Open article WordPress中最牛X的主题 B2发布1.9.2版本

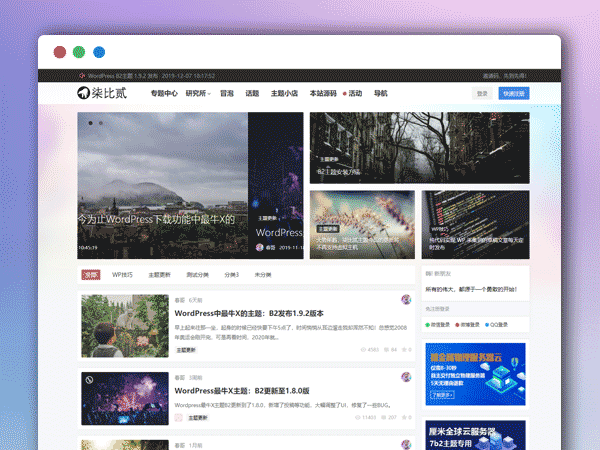(248, 314)
